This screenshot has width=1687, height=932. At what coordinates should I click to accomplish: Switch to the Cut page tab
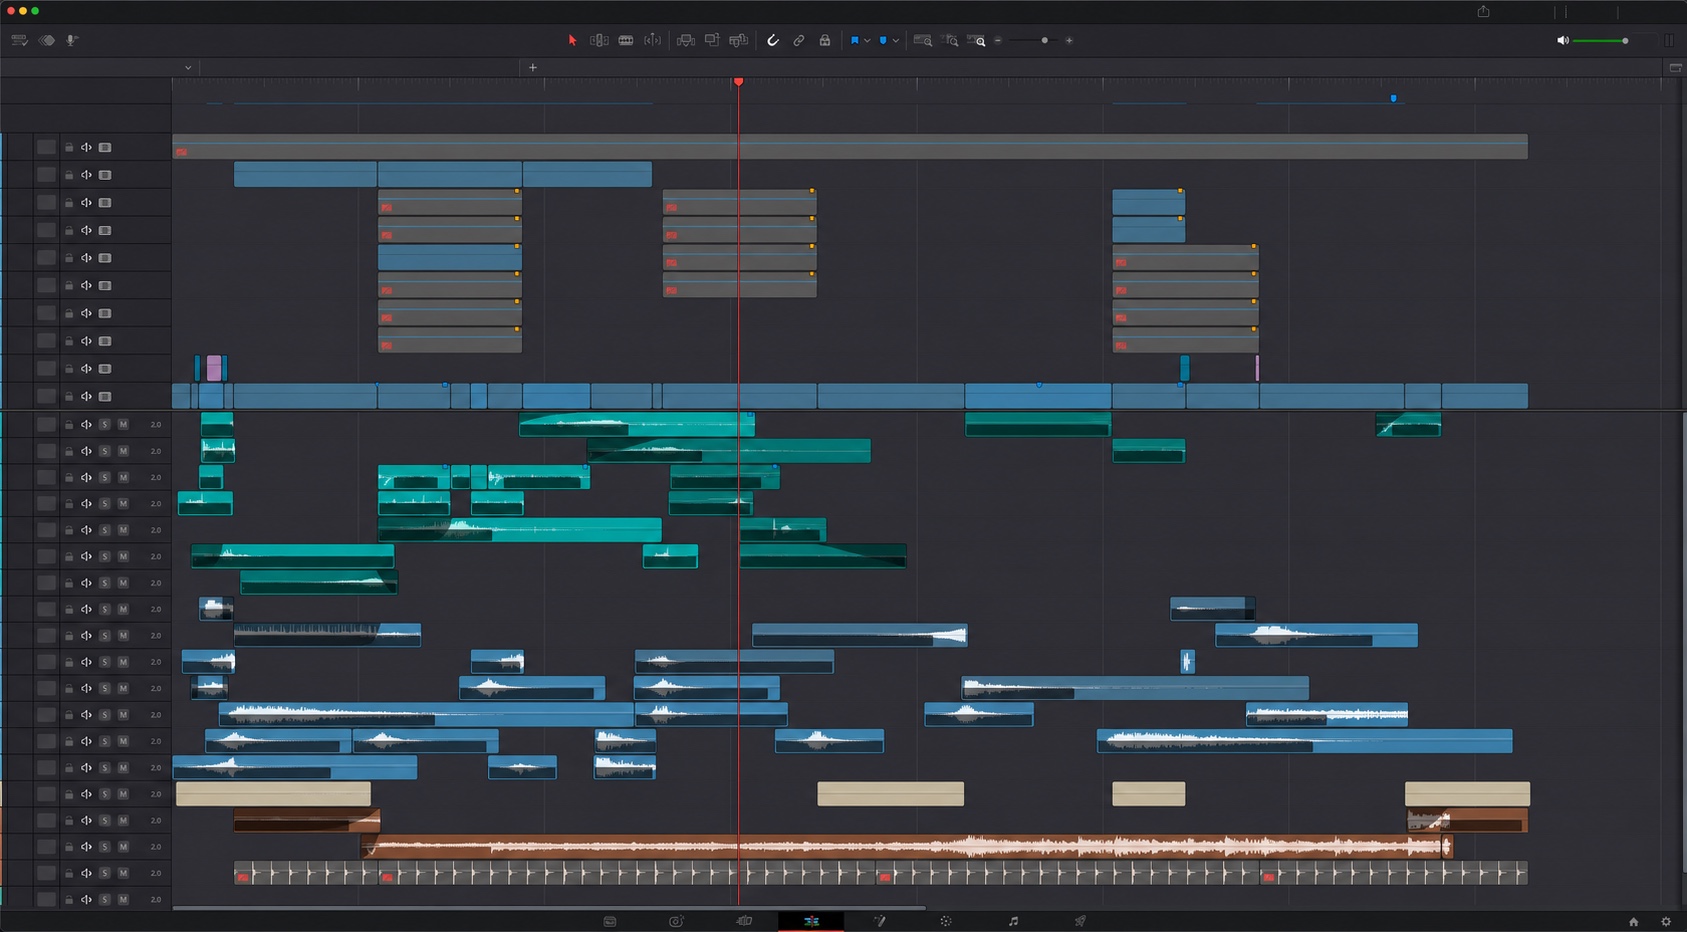click(744, 921)
